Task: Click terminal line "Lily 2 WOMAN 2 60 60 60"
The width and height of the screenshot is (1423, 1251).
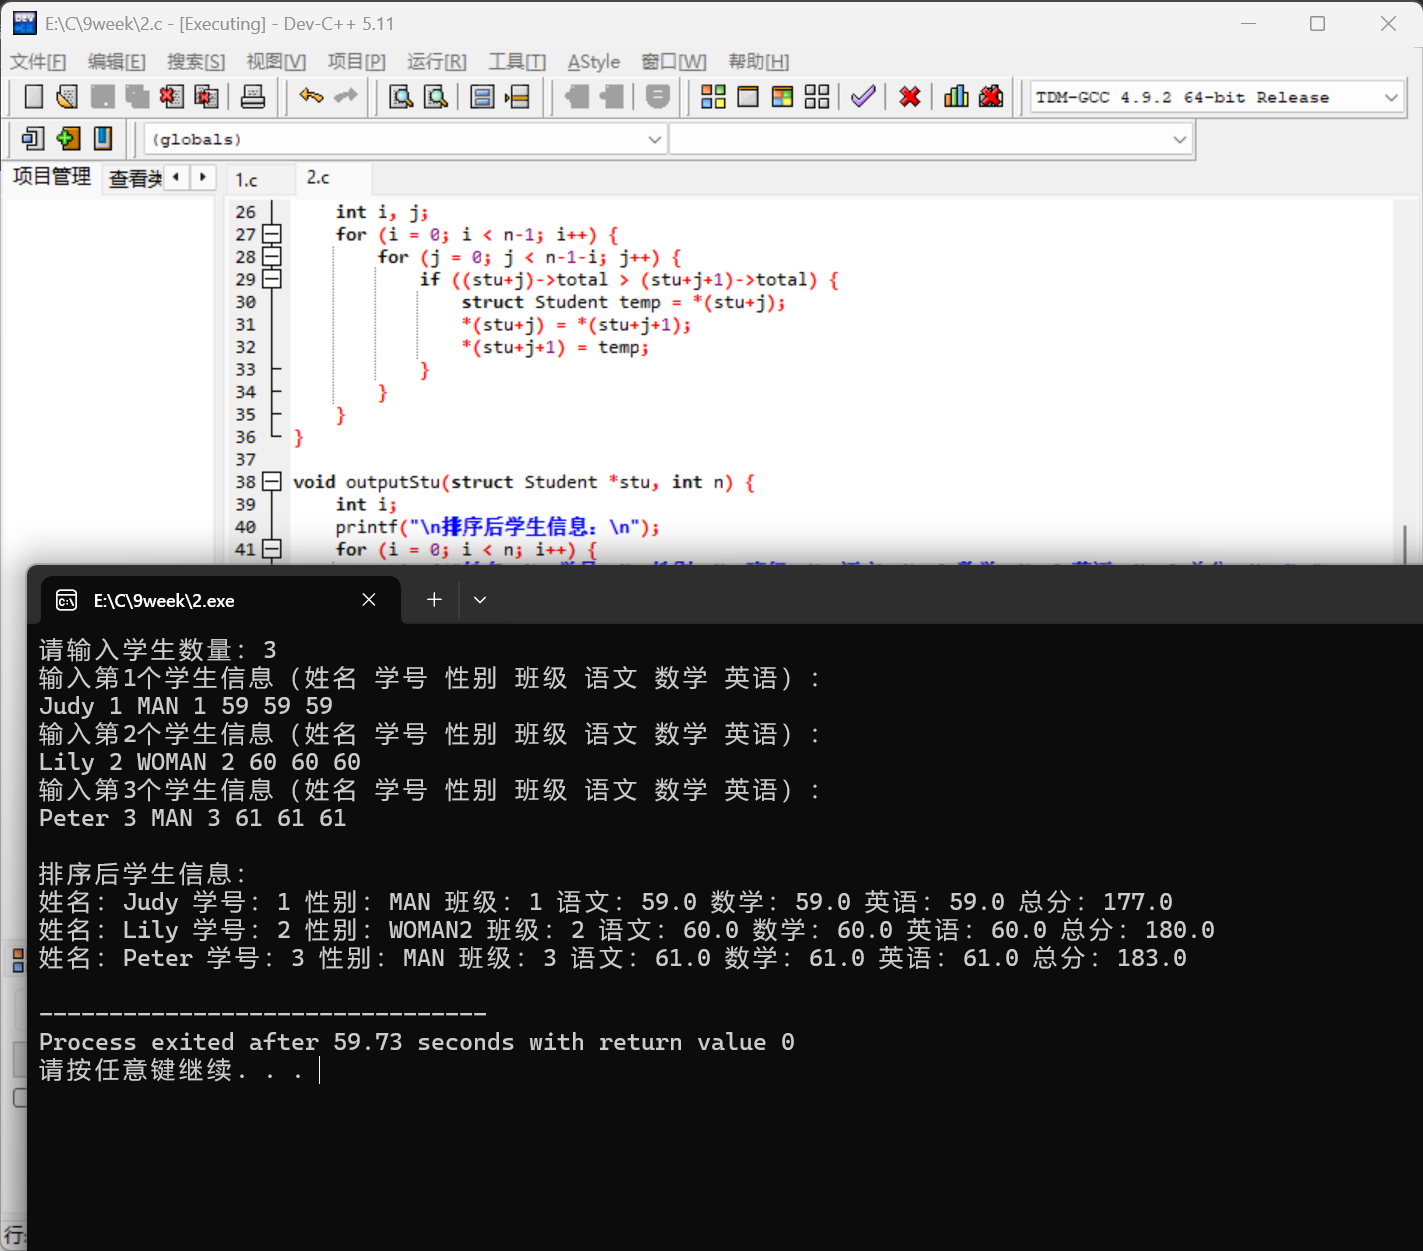Action: [200, 762]
